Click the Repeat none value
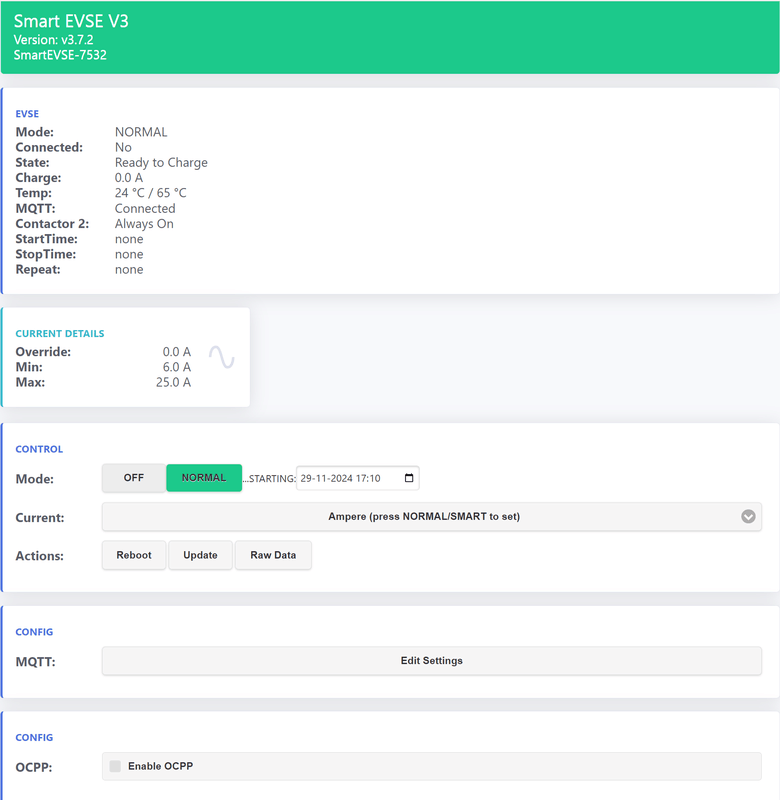The height and width of the screenshot is (800, 780). pyautogui.click(x=129, y=270)
